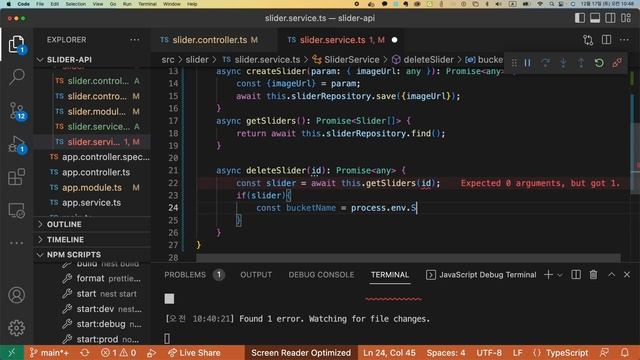Open Source Control view with 12 changes

[x=17, y=111]
